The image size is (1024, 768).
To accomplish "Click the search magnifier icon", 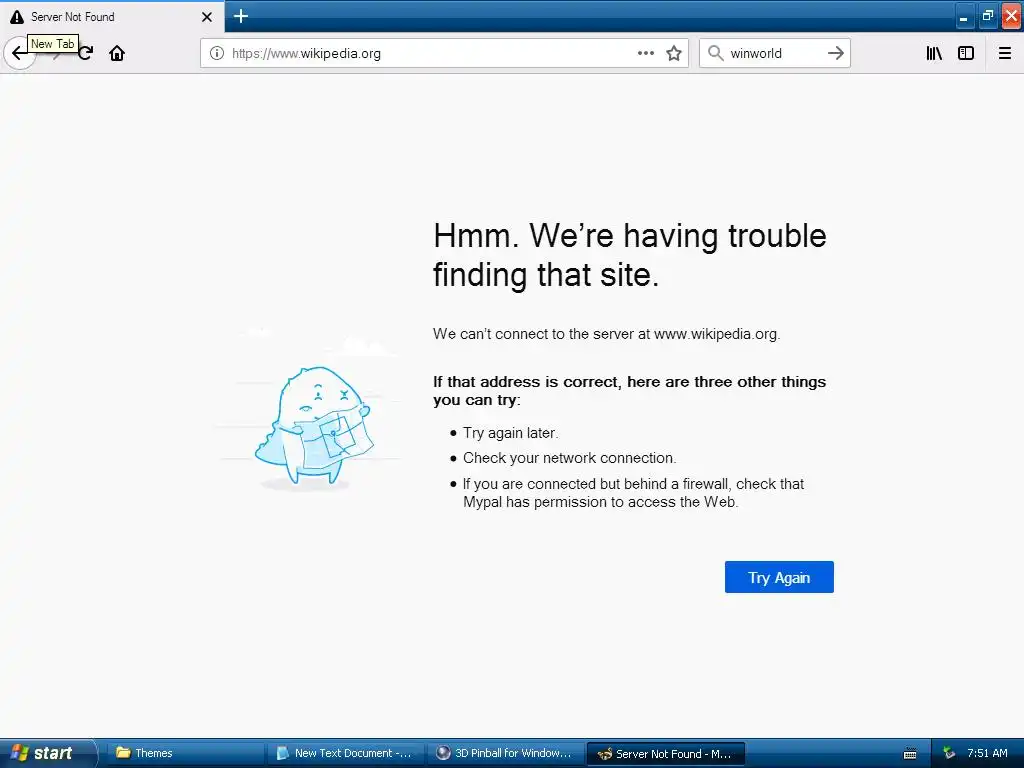I will 716,53.
